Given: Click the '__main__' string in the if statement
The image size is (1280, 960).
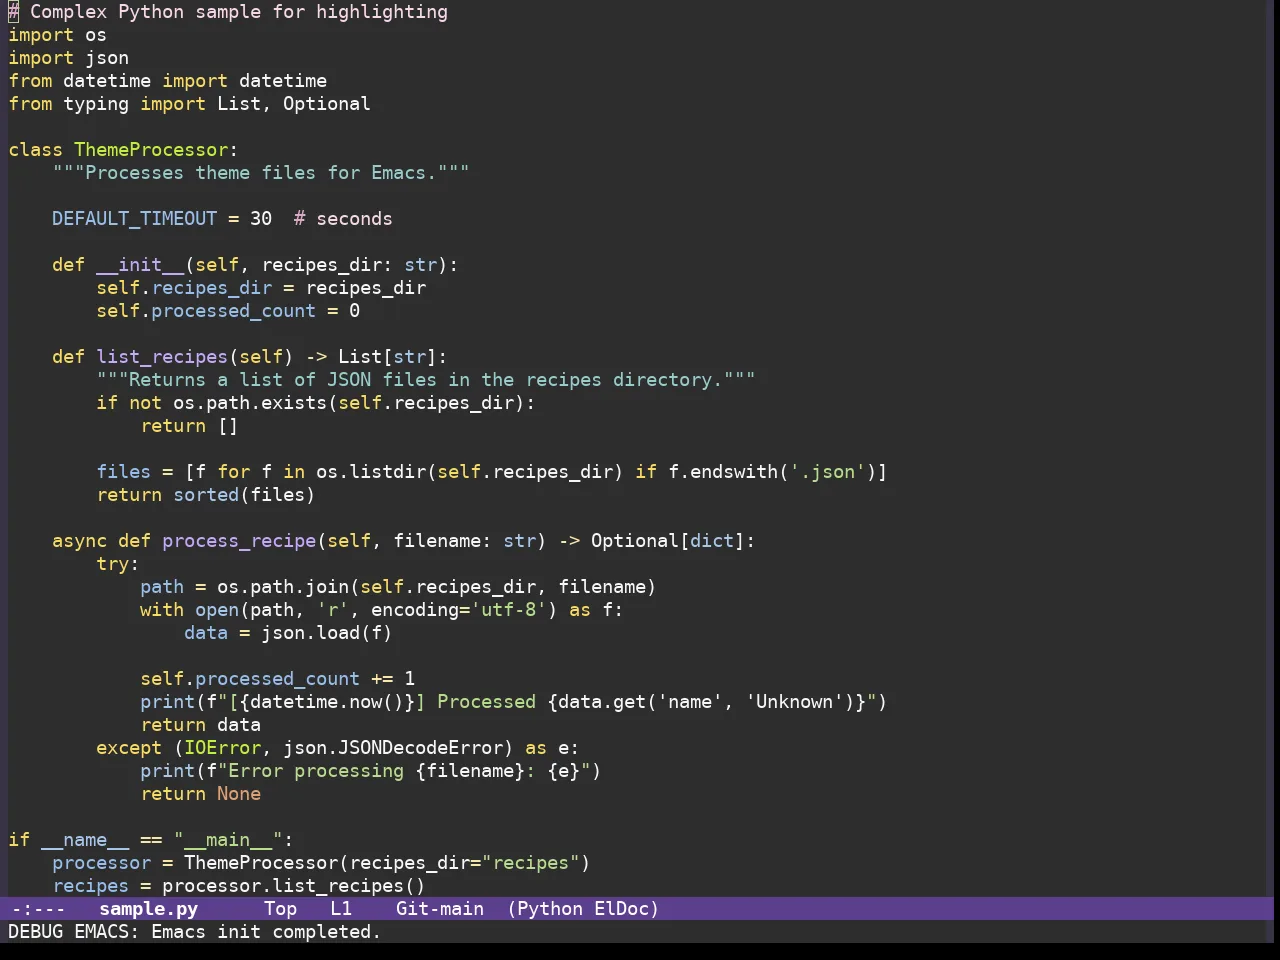Looking at the screenshot, I should coord(228,840).
